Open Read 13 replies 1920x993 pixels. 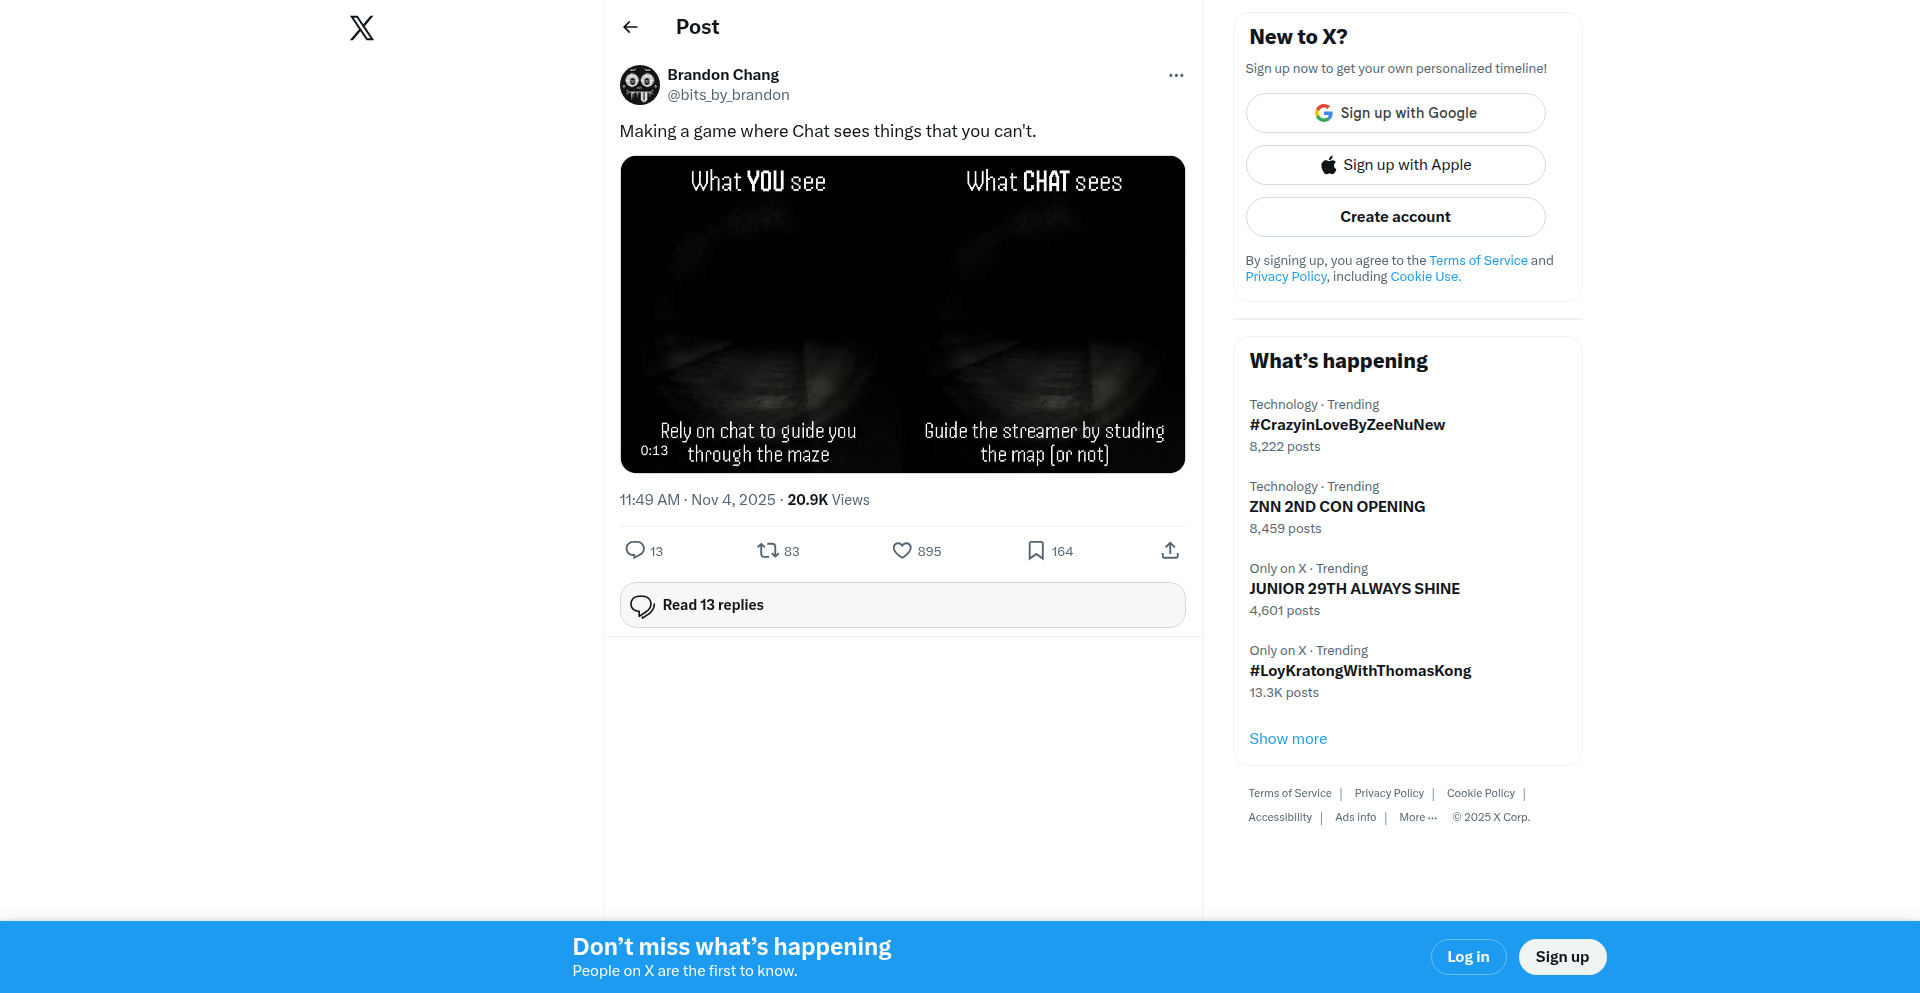click(902, 605)
